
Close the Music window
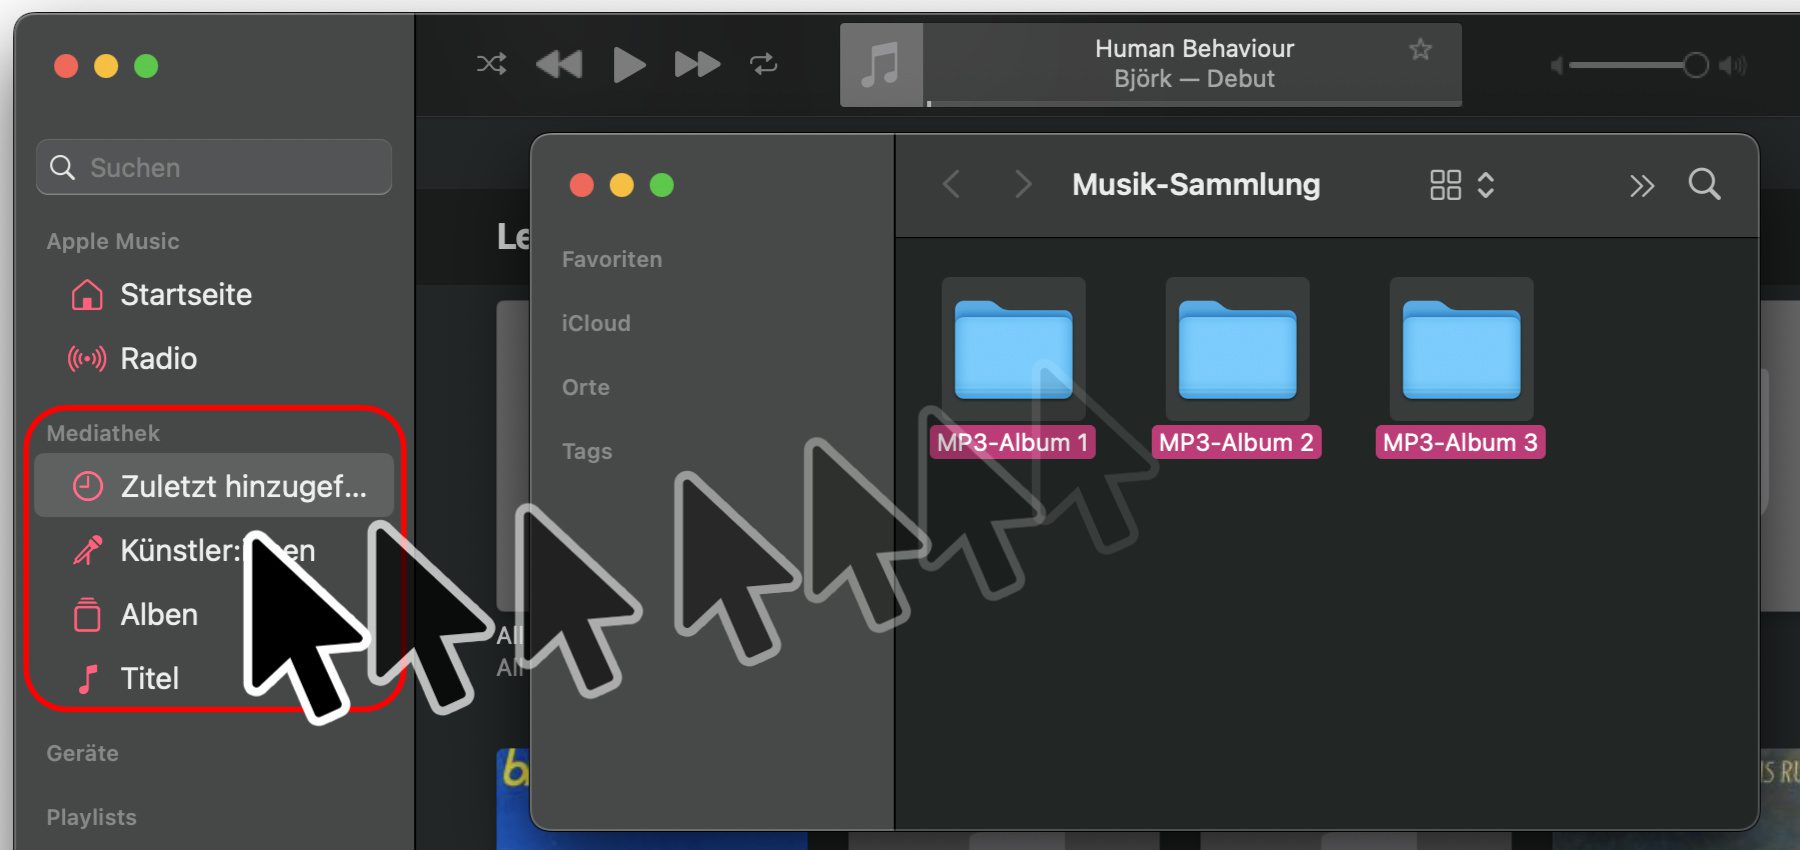66,66
